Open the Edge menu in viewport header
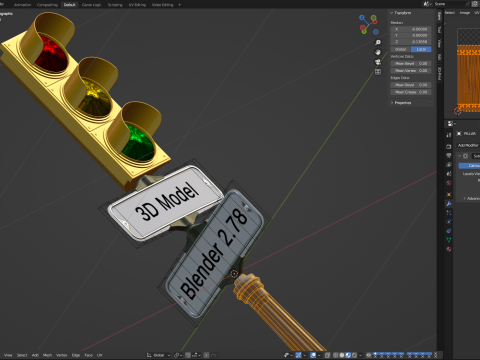Viewport: 480px width, 360px height. coord(76,355)
